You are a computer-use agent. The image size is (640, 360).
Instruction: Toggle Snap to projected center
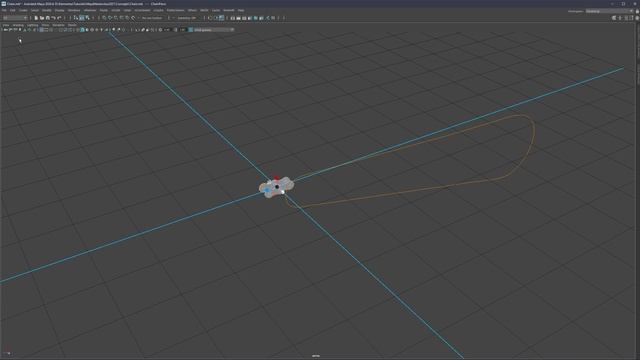point(121,18)
